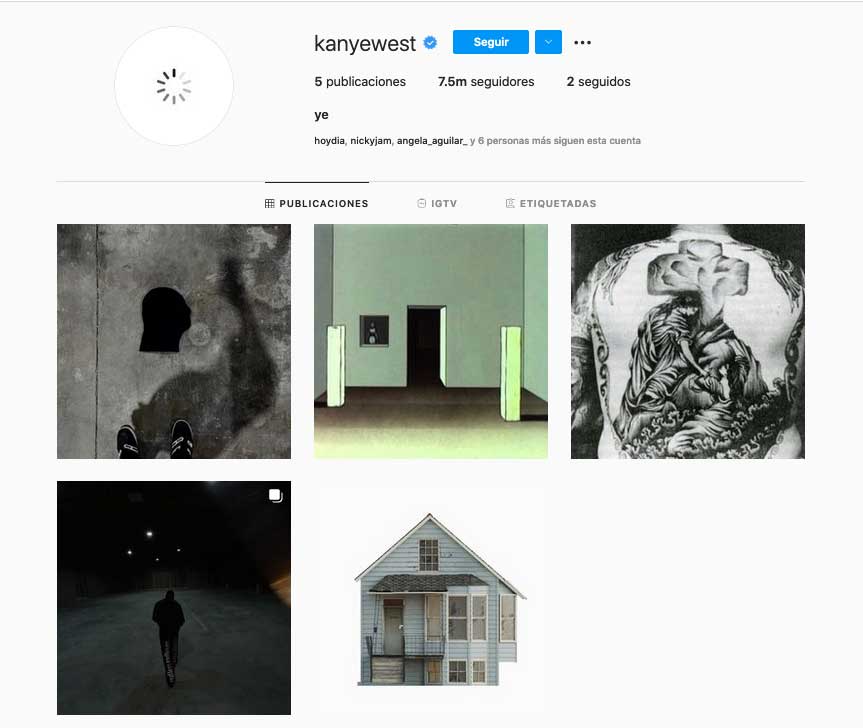Switch to the IGTV tab

click(437, 204)
